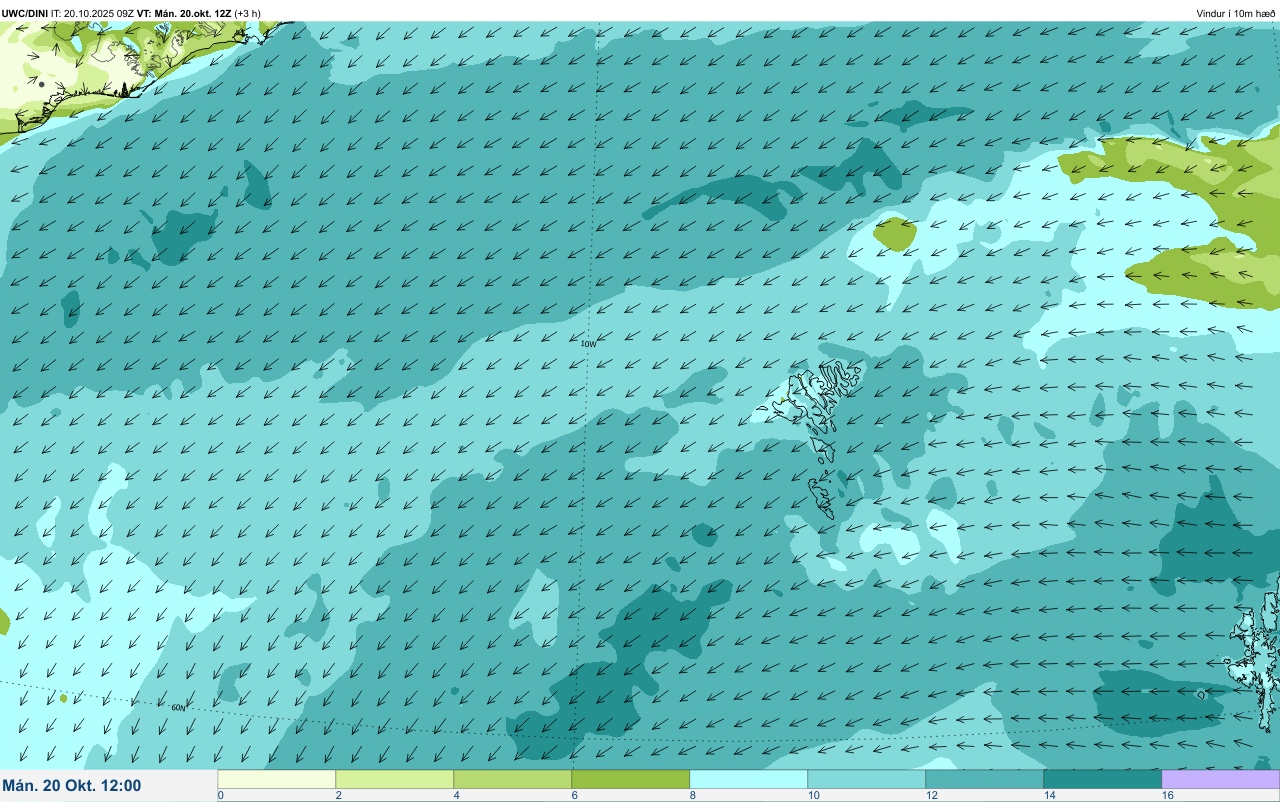Click the legend scale value "16"
The height and width of the screenshot is (802, 1280).
pos(1168,795)
